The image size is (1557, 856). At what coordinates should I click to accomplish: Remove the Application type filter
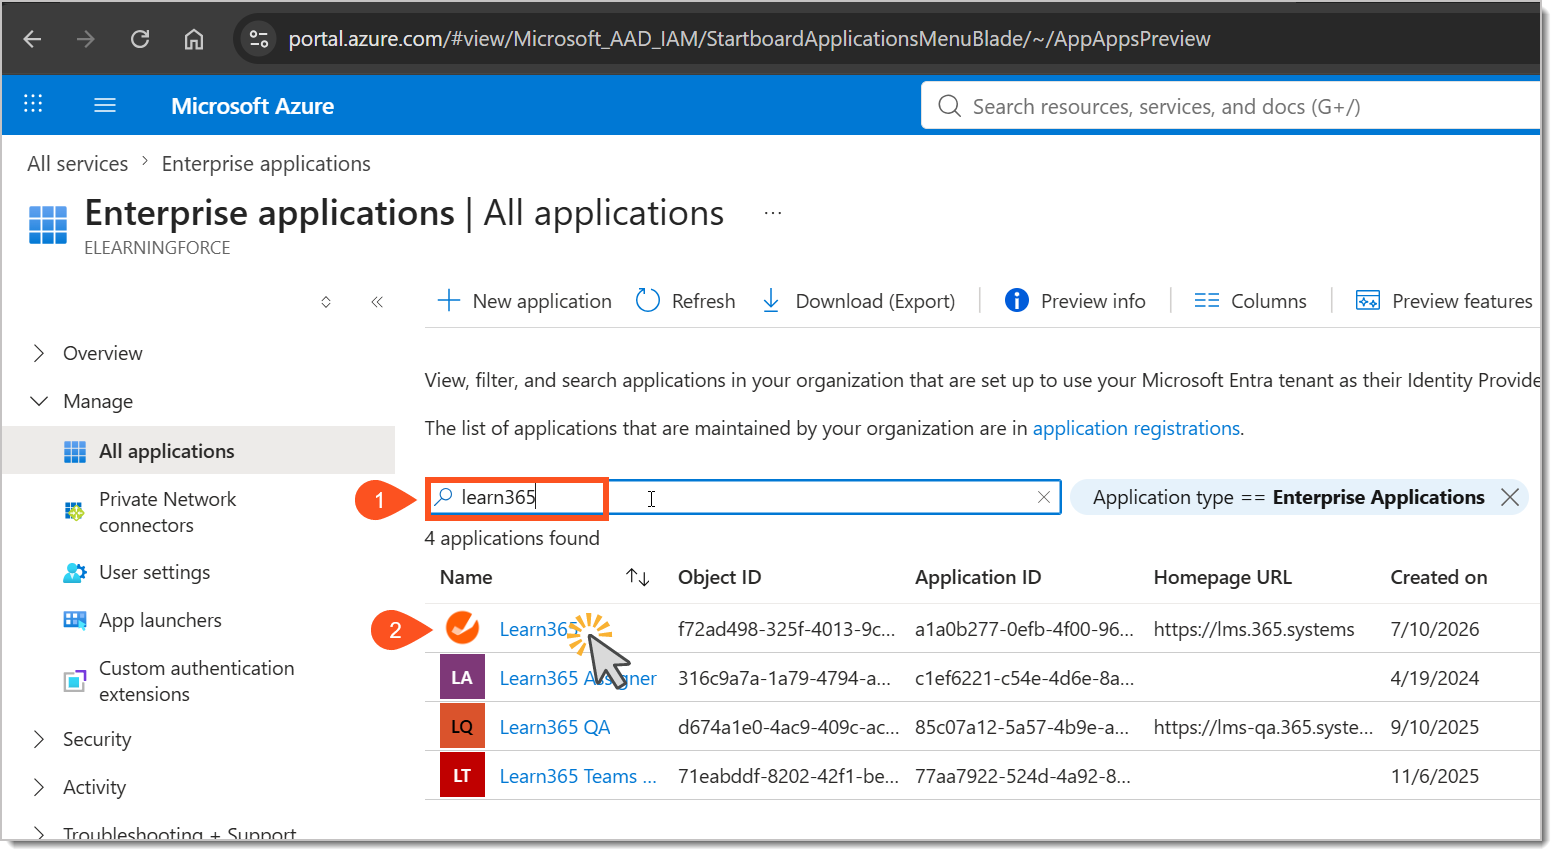click(x=1510, y=497)
